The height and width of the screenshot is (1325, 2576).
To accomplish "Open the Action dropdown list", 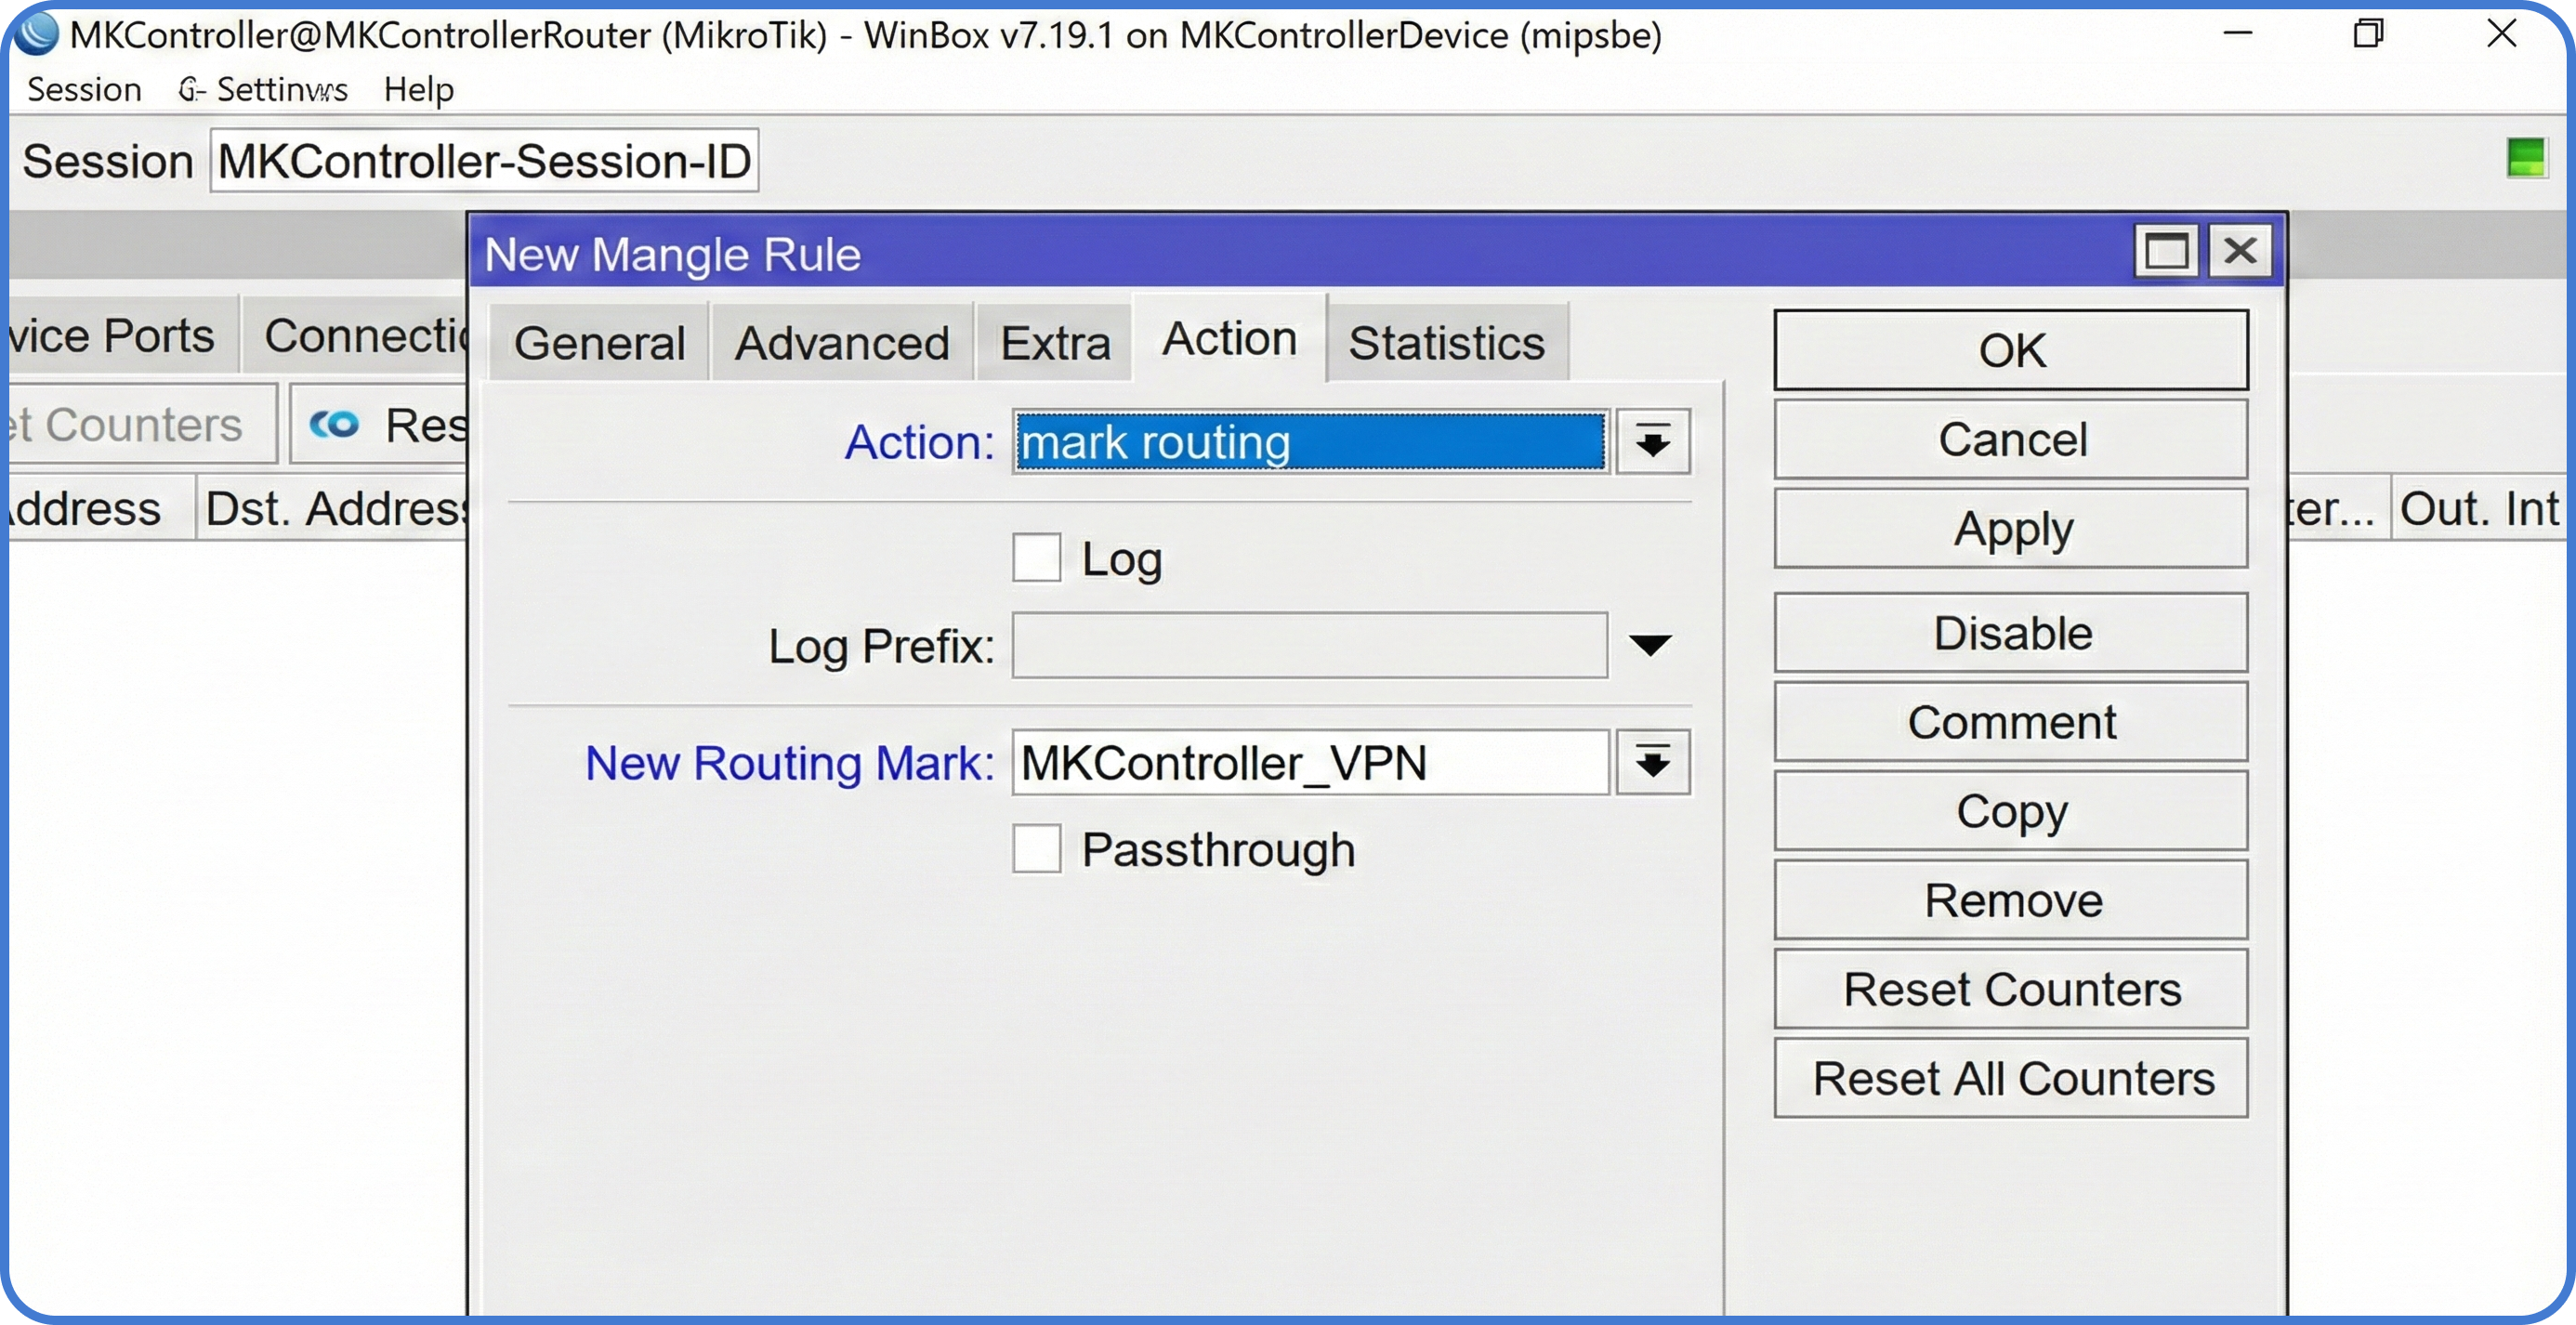I will coord(1652,441).
